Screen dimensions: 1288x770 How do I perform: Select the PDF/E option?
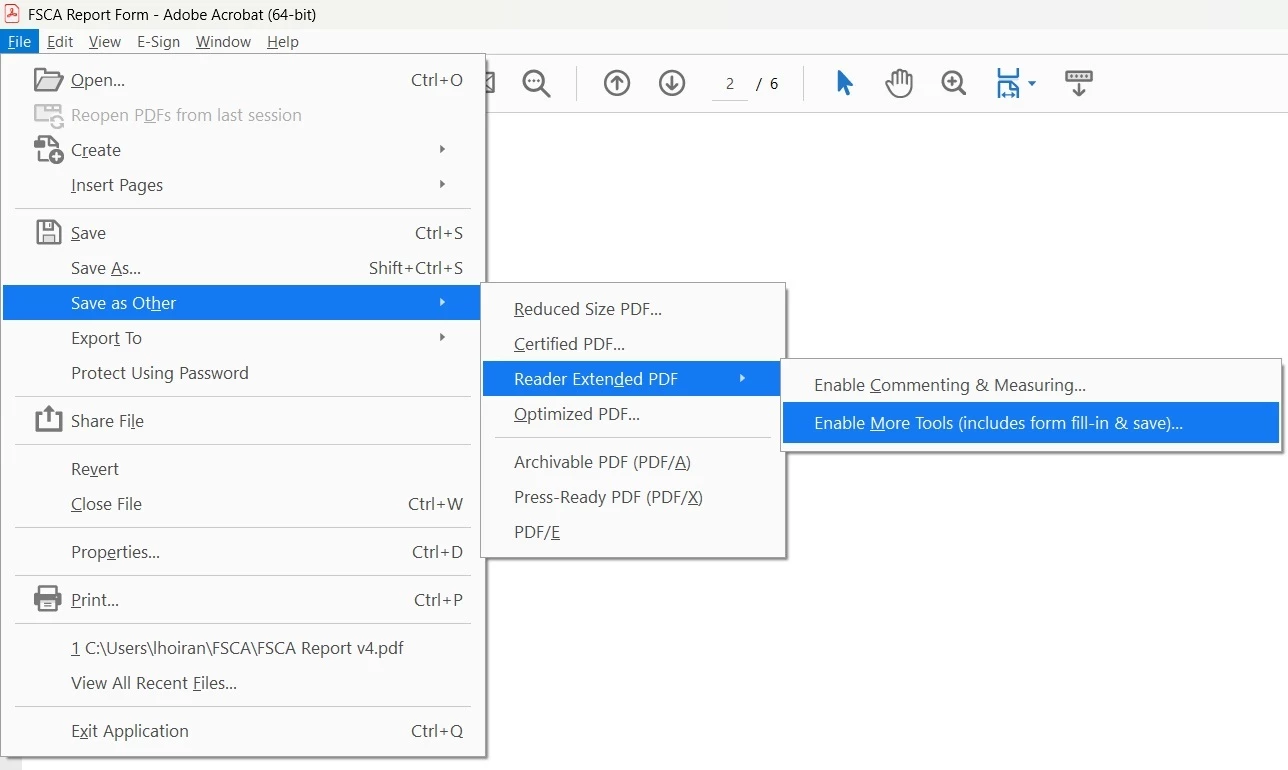(x=632, y=532)
